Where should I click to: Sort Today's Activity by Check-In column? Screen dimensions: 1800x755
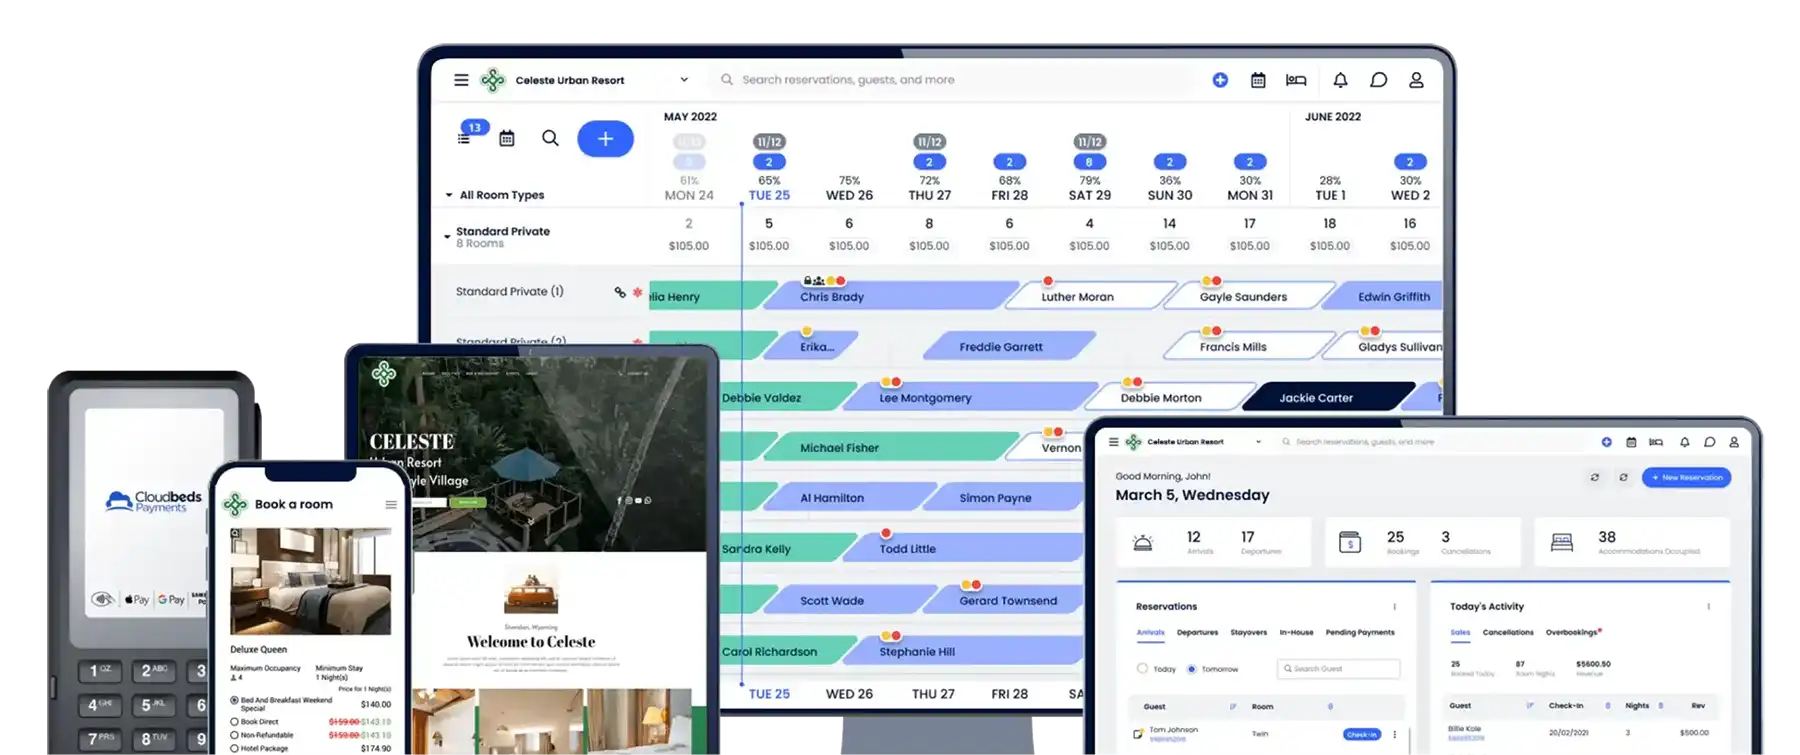coord(1607,705)
